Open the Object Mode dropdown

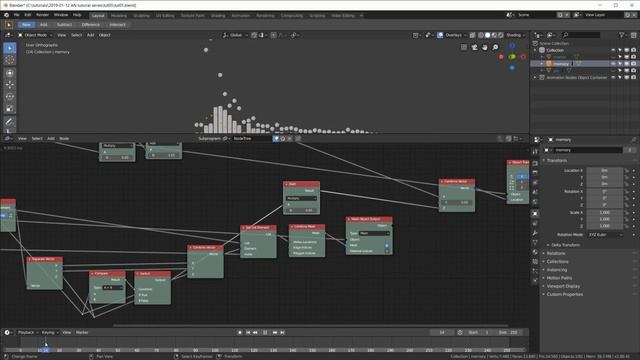click(35, 35)
